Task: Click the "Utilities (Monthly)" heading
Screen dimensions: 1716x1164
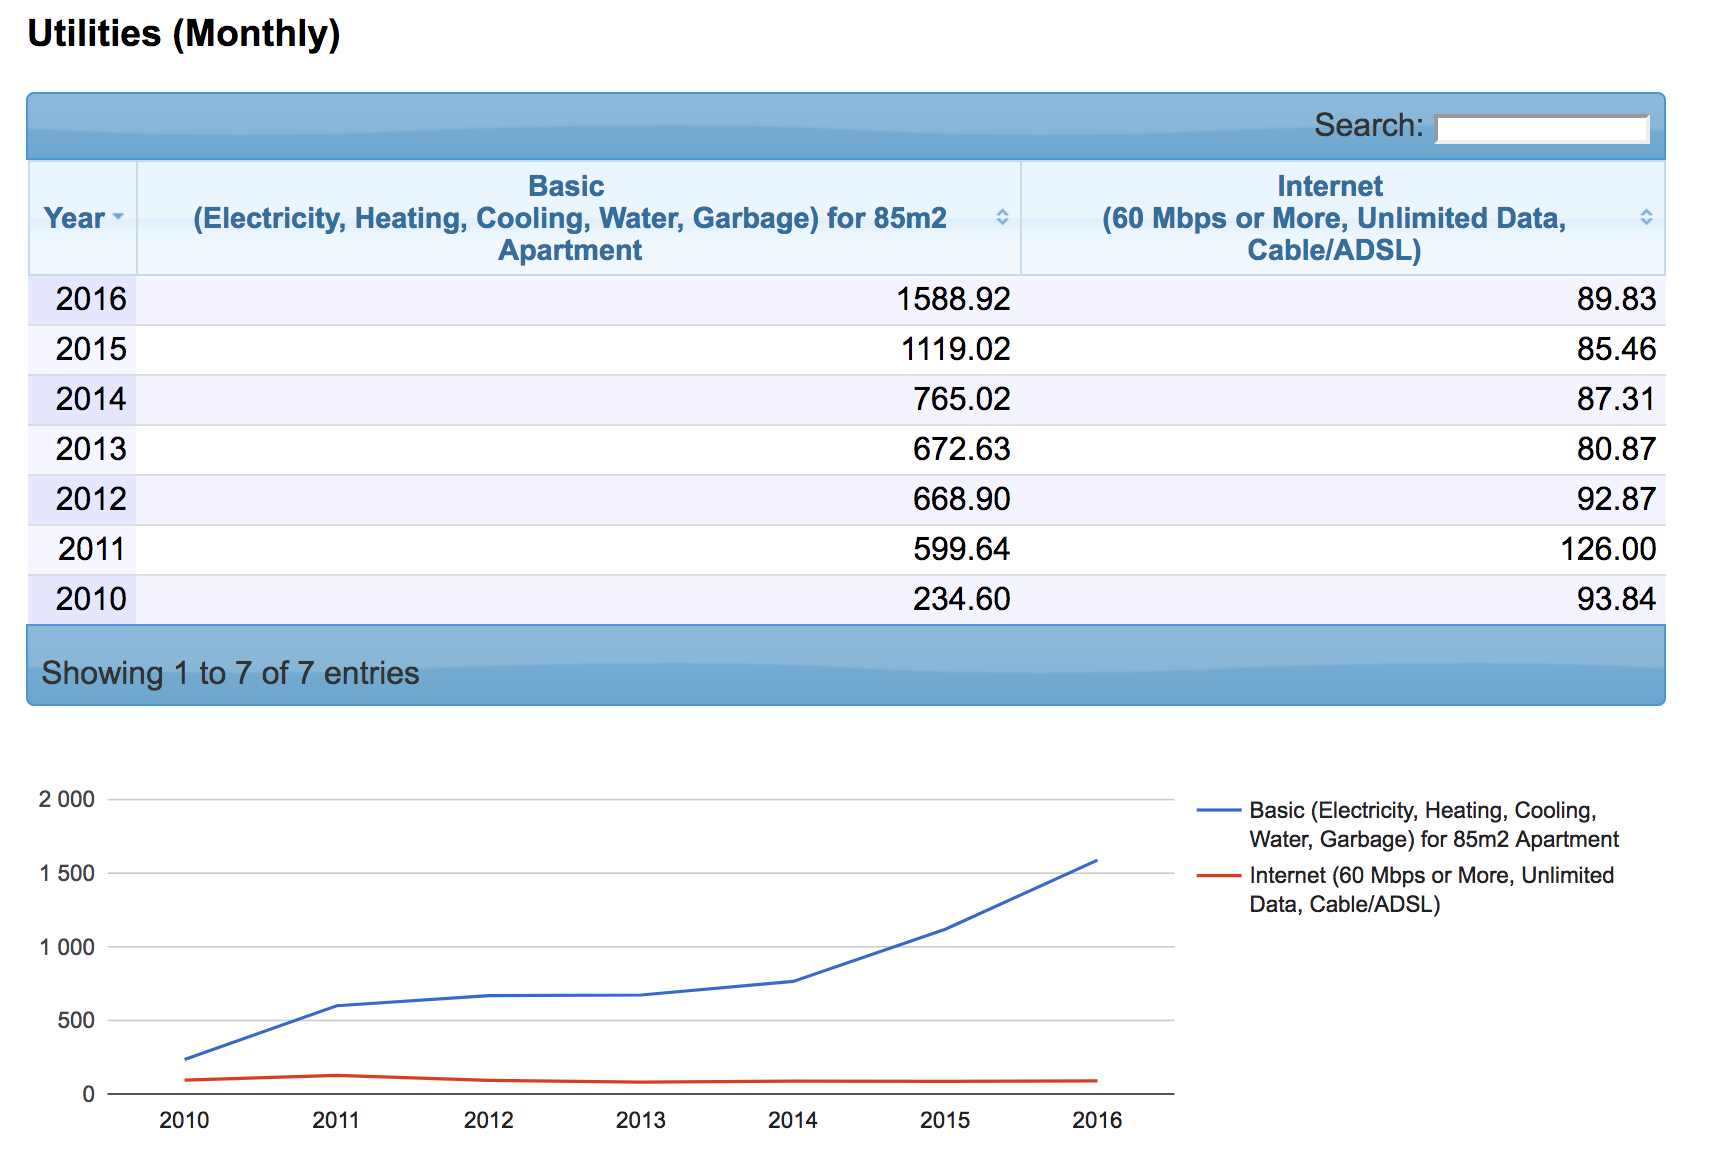Action: click(184, 34)
